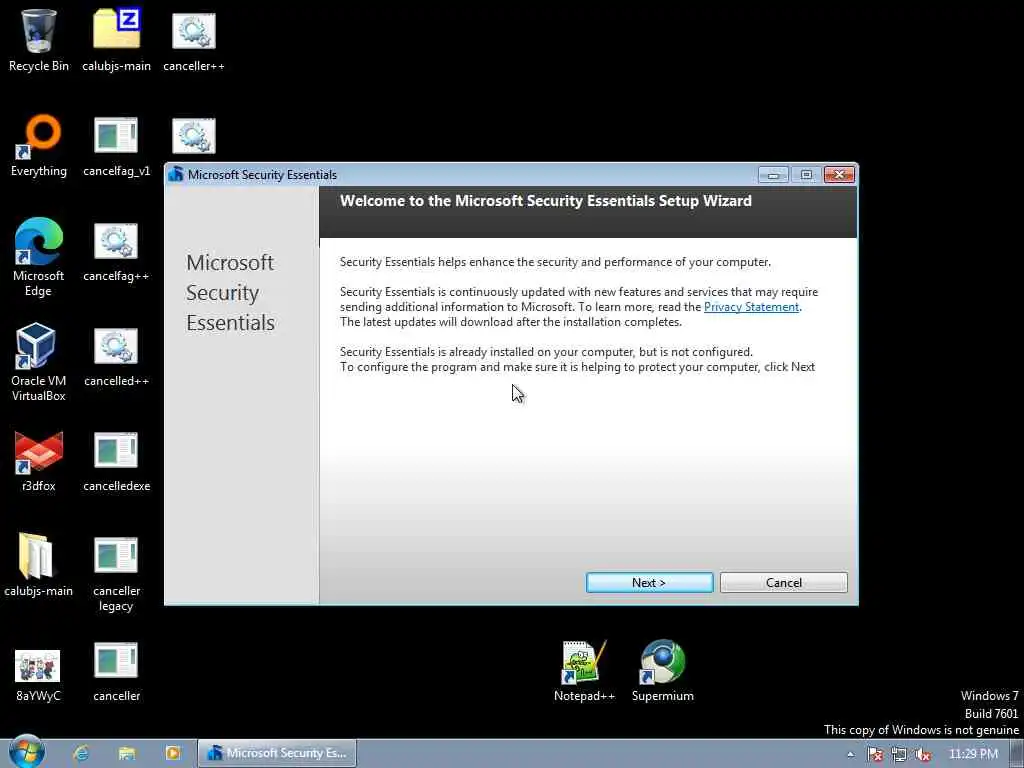Click the Action Center flag tray icon
Screen dimensions: 1024x768
(875, 754)
